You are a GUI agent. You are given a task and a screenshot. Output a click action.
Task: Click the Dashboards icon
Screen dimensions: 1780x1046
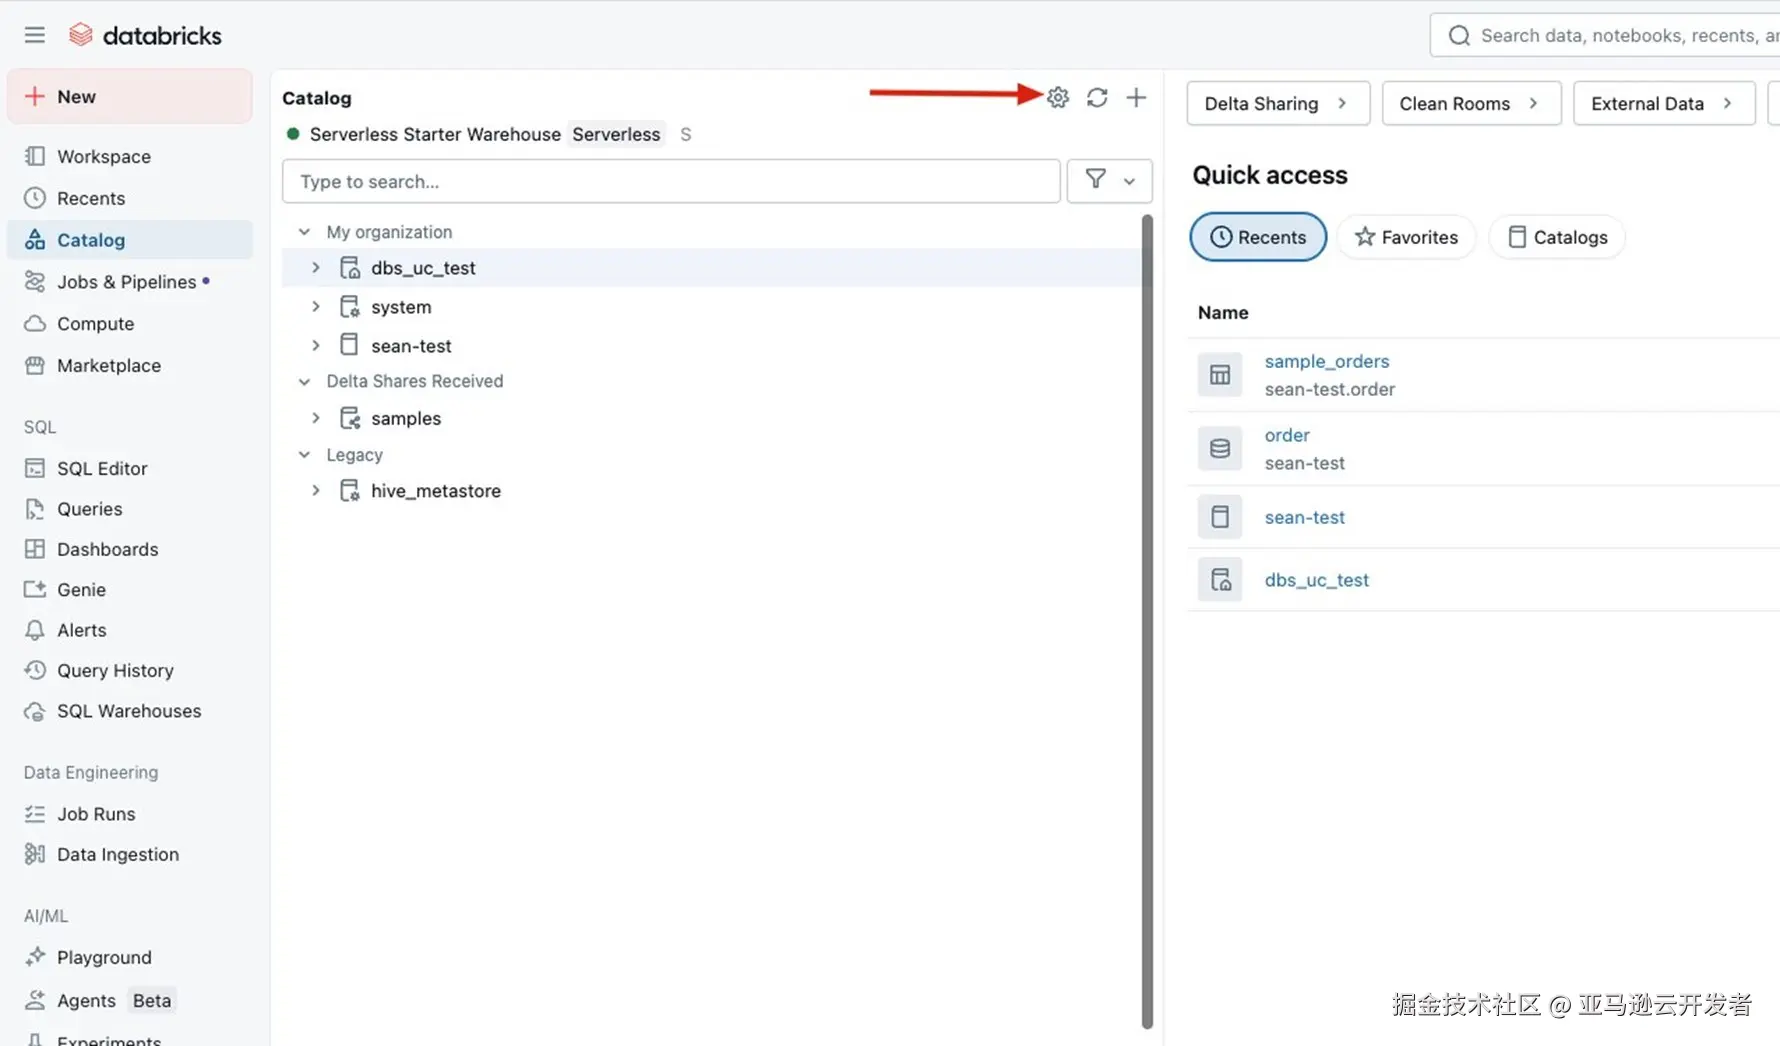coord(35,549)
